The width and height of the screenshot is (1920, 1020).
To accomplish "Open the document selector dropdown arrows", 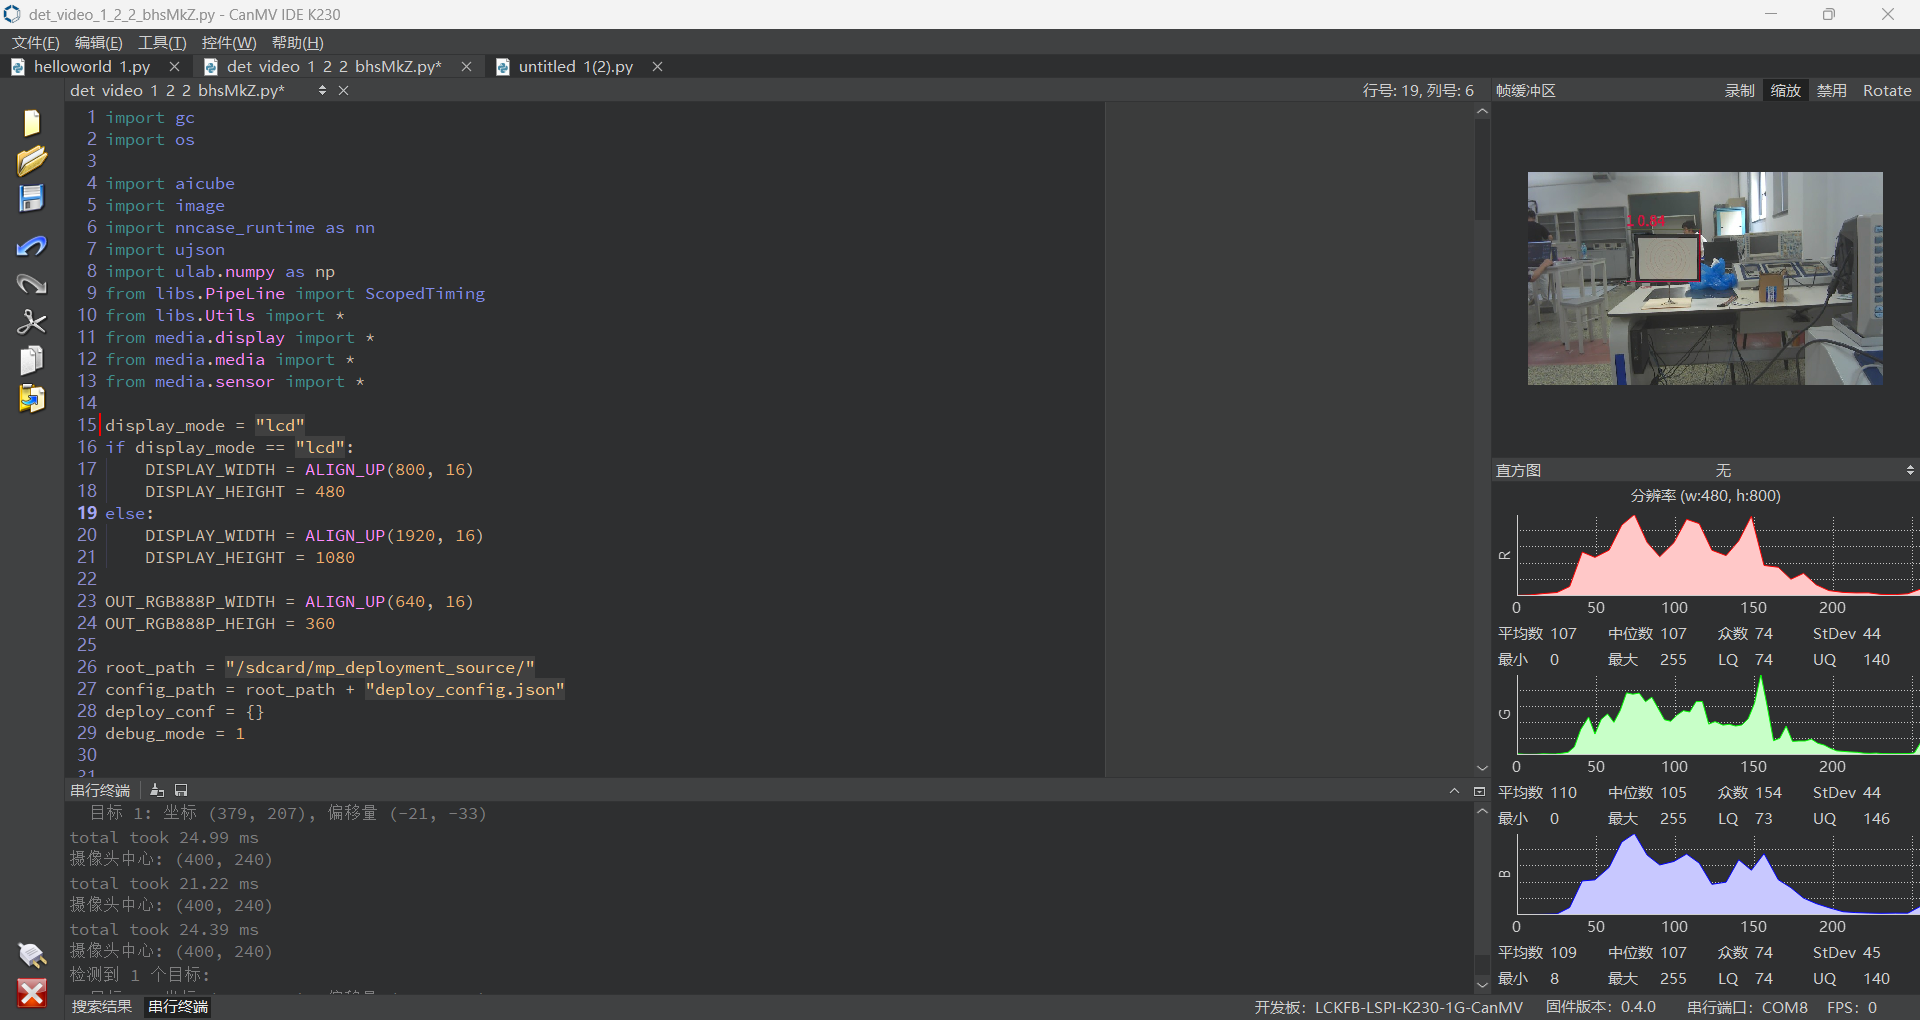I will click(322, 90).
